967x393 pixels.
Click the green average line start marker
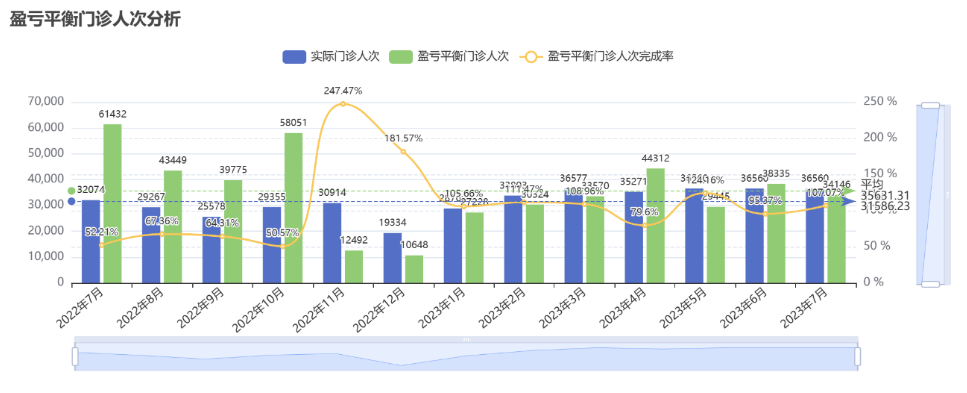[x=72, y=191]
